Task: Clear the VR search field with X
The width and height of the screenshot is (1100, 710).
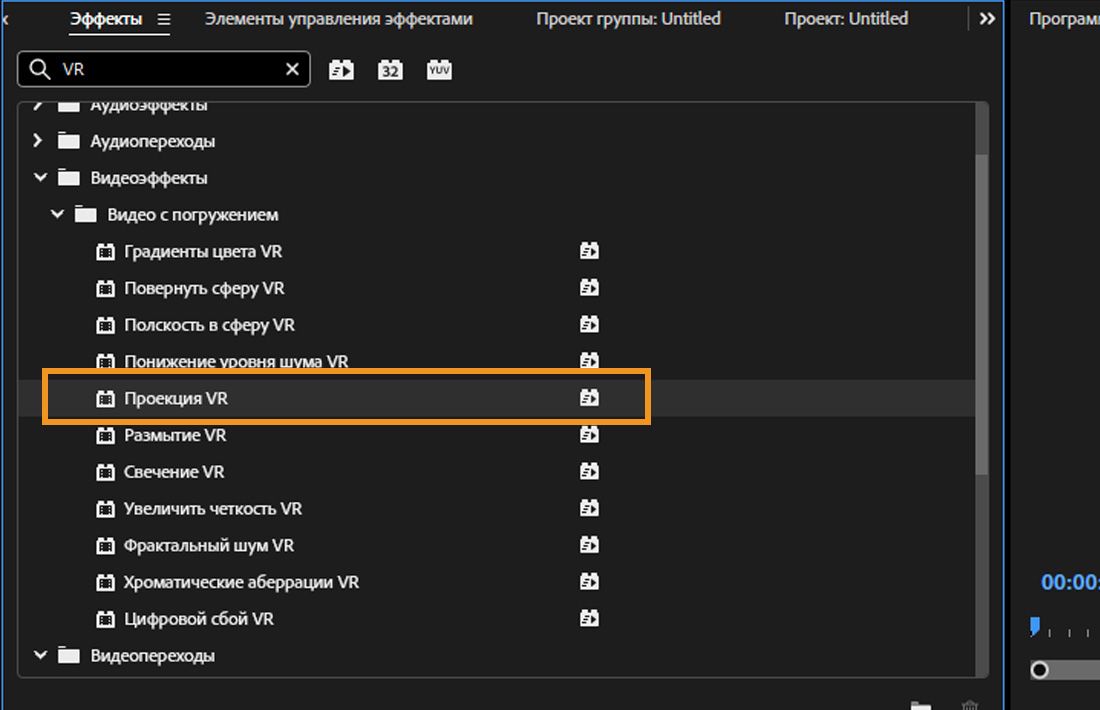Action: (293, 69)
